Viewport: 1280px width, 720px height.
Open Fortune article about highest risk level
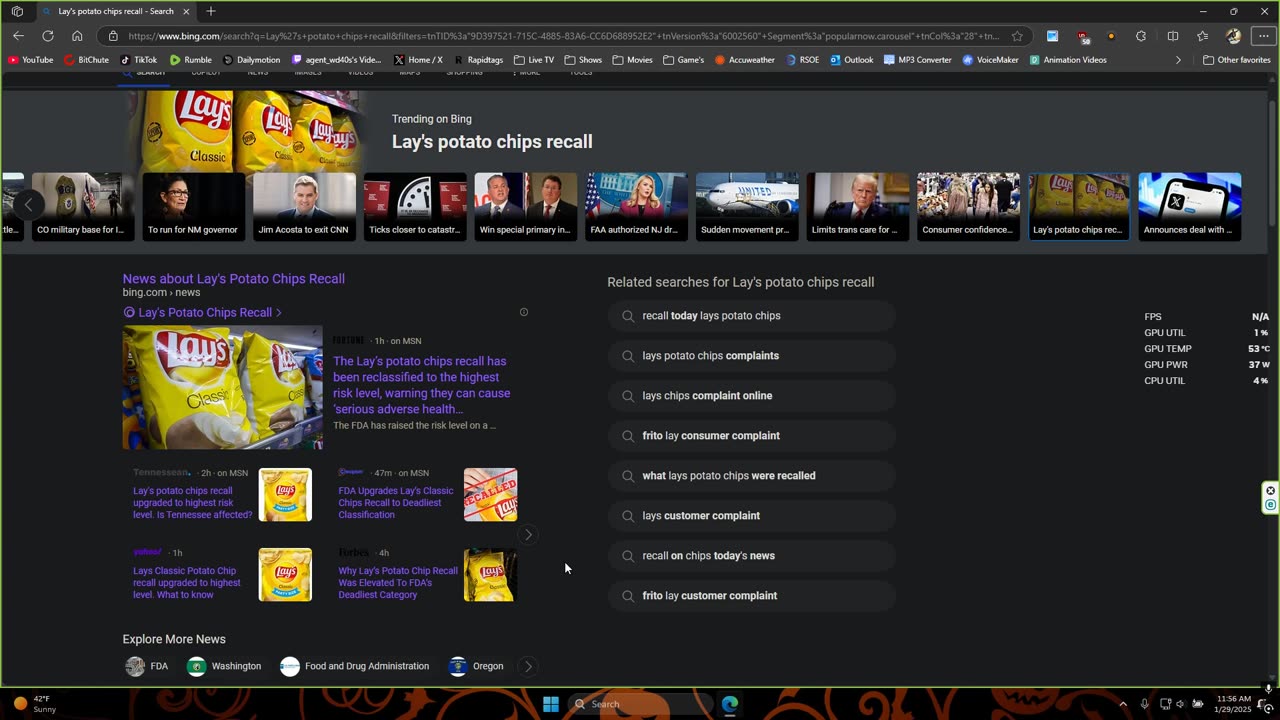tap(422, 385)
